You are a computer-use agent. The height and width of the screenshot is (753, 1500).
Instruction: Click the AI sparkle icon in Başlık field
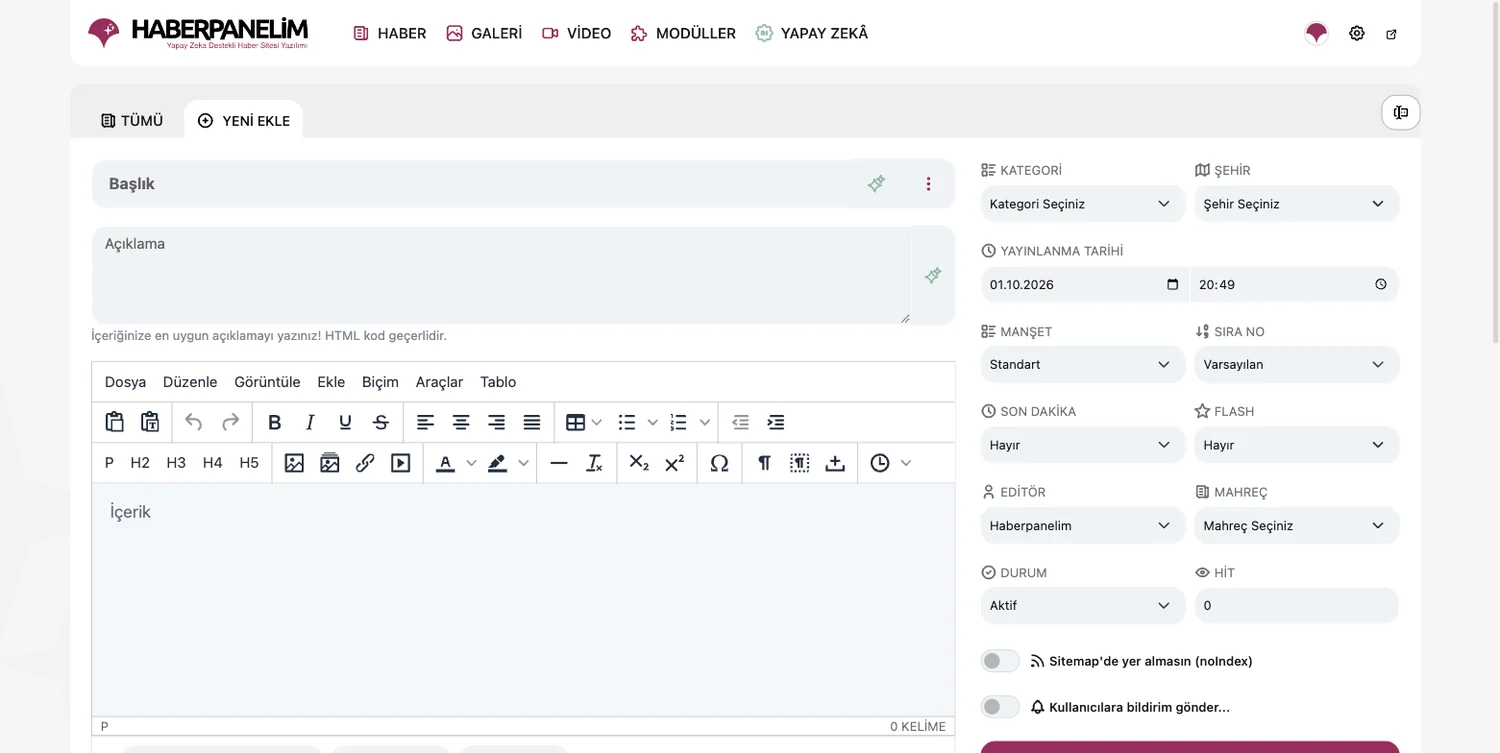pos(876,184)
